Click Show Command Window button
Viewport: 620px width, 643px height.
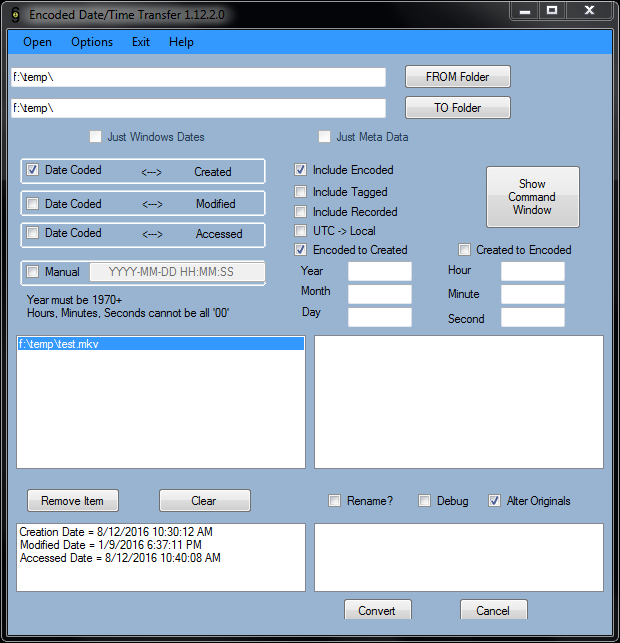pyautogui.click(x=533, y=197)
